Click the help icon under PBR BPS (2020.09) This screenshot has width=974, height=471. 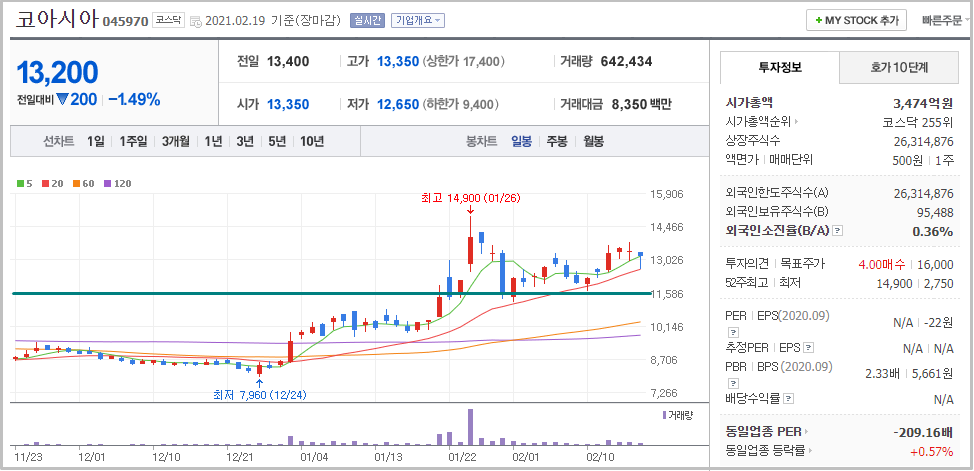732,382
